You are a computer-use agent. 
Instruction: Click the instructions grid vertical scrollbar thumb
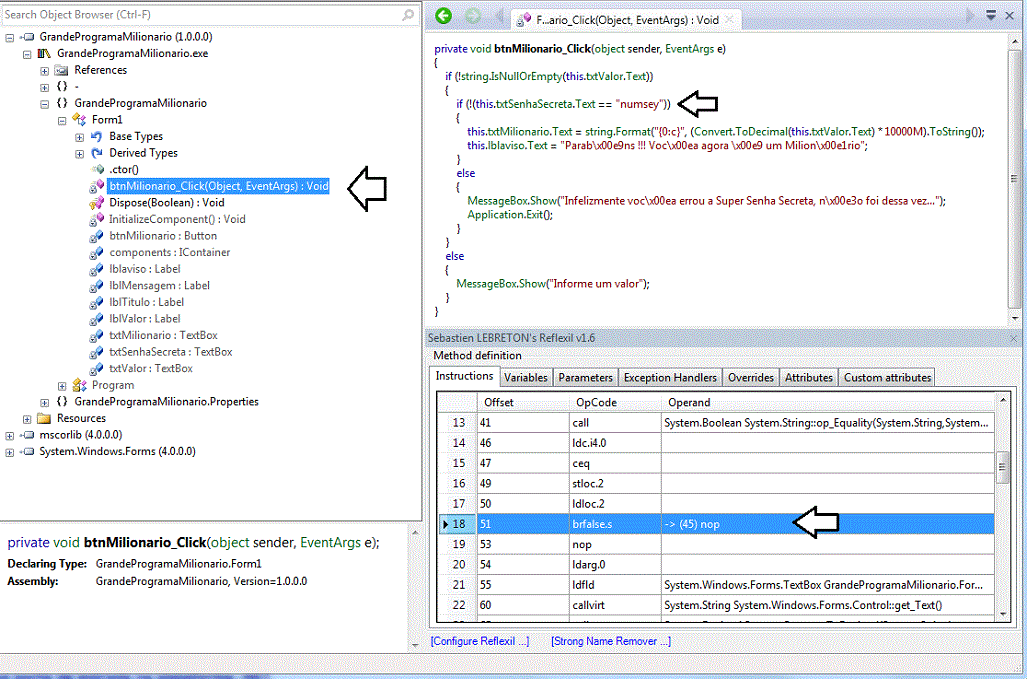click(1002, 468)
